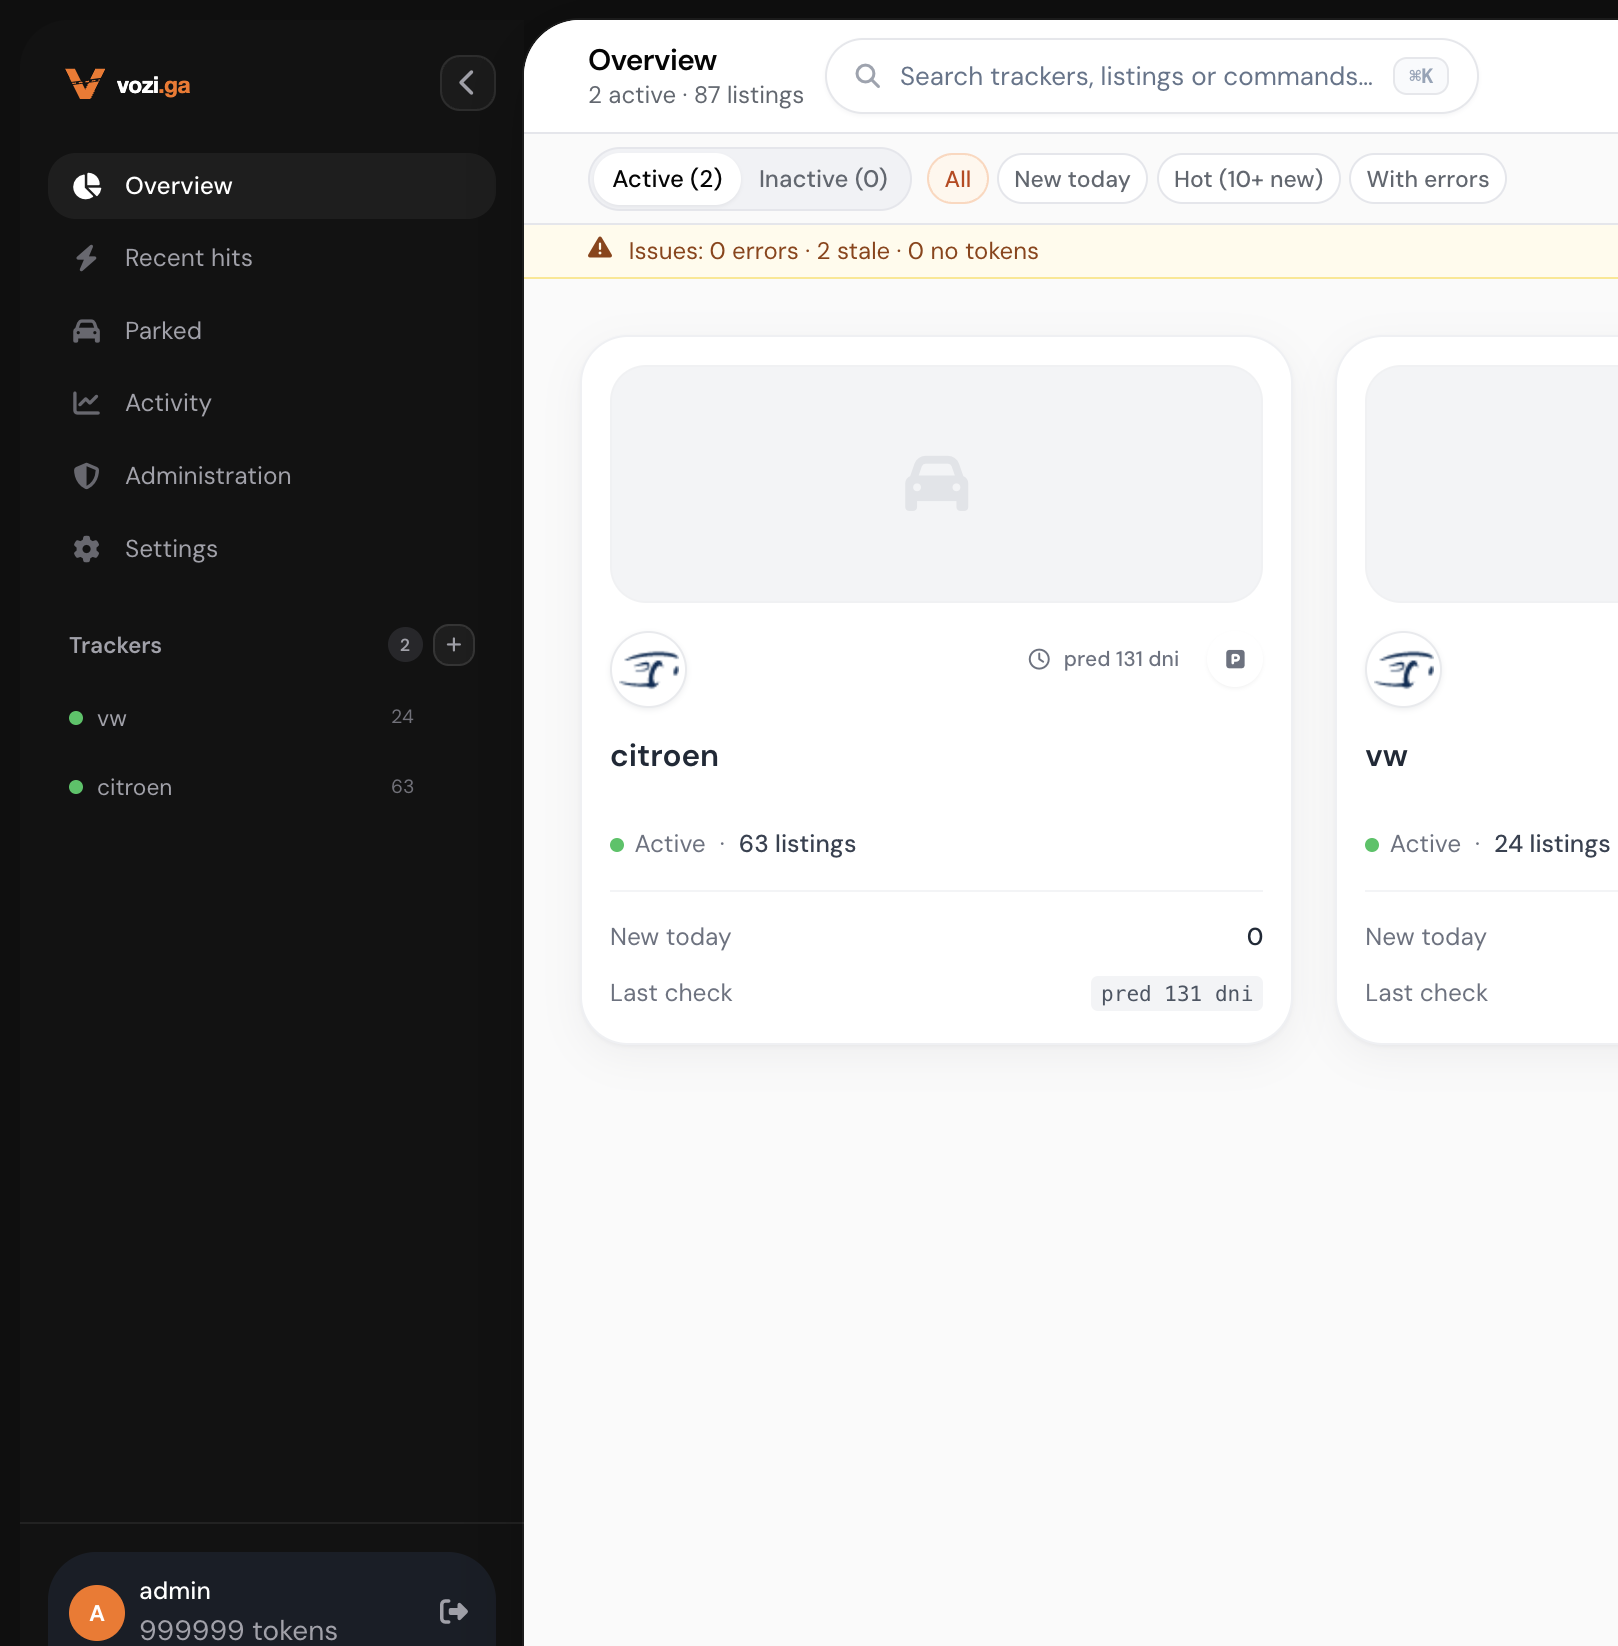Open Administration section

[x=272, y=476]
